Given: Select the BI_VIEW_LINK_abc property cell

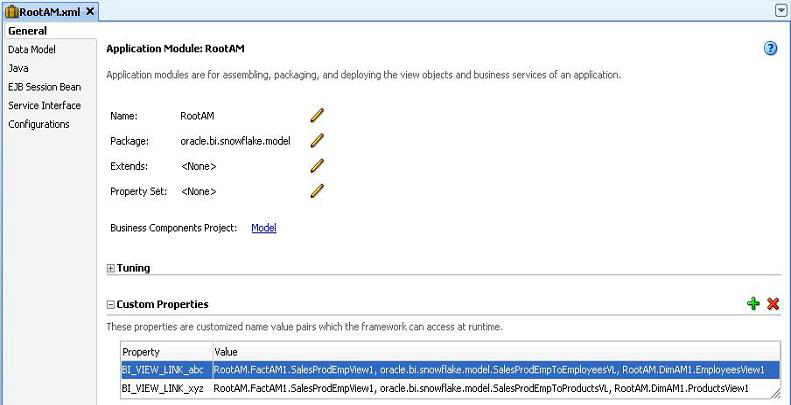Looking at the screenshot, I should [166, 370].
